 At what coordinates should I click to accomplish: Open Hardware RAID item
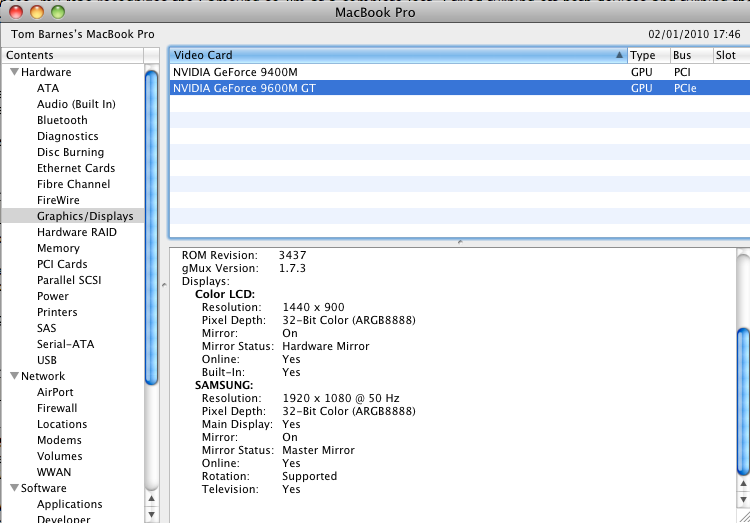pyautogui.click(x=77, y=232)
